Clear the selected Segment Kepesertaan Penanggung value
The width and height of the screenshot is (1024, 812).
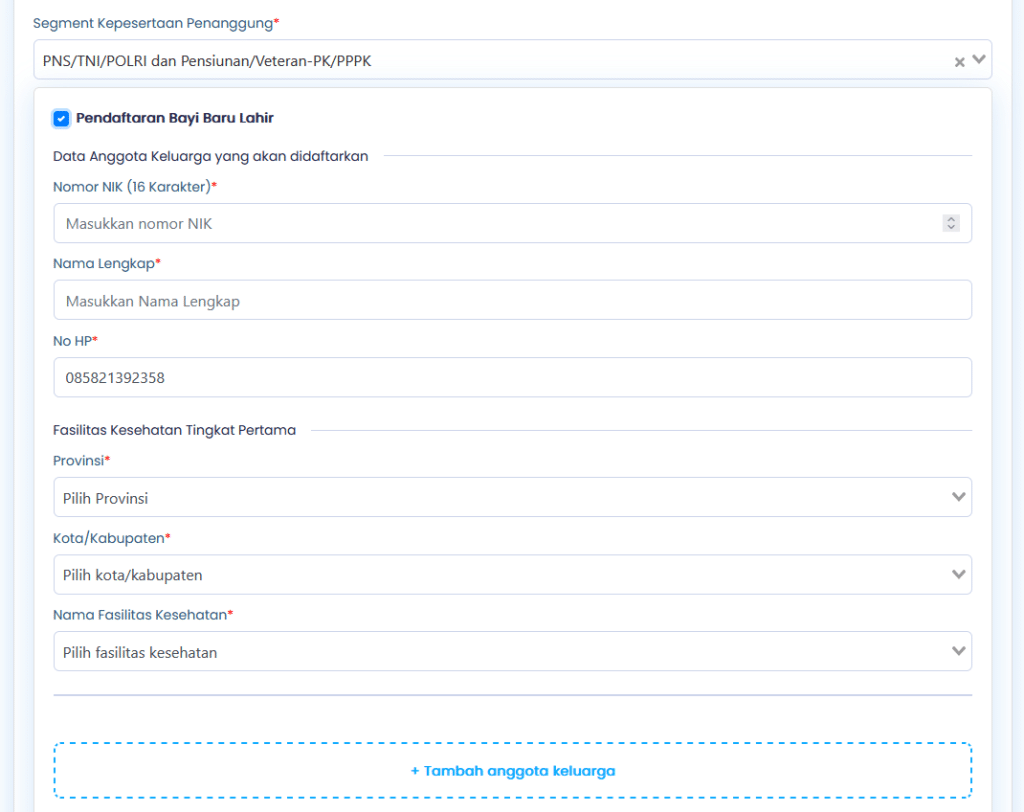point(959,62)
